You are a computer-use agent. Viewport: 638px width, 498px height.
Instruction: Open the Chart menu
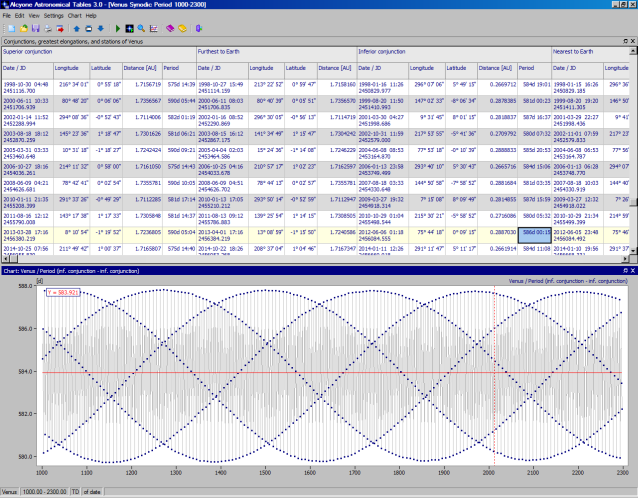click(x=75, y=16)
